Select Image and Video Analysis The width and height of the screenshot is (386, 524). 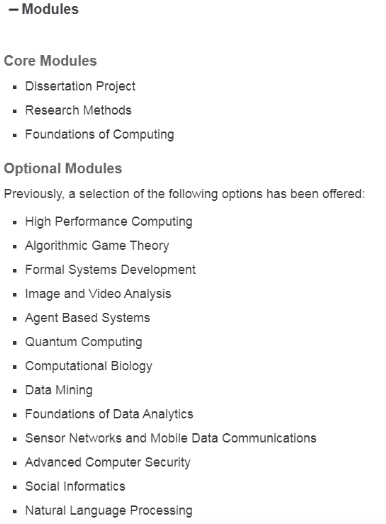coord(98,294)
